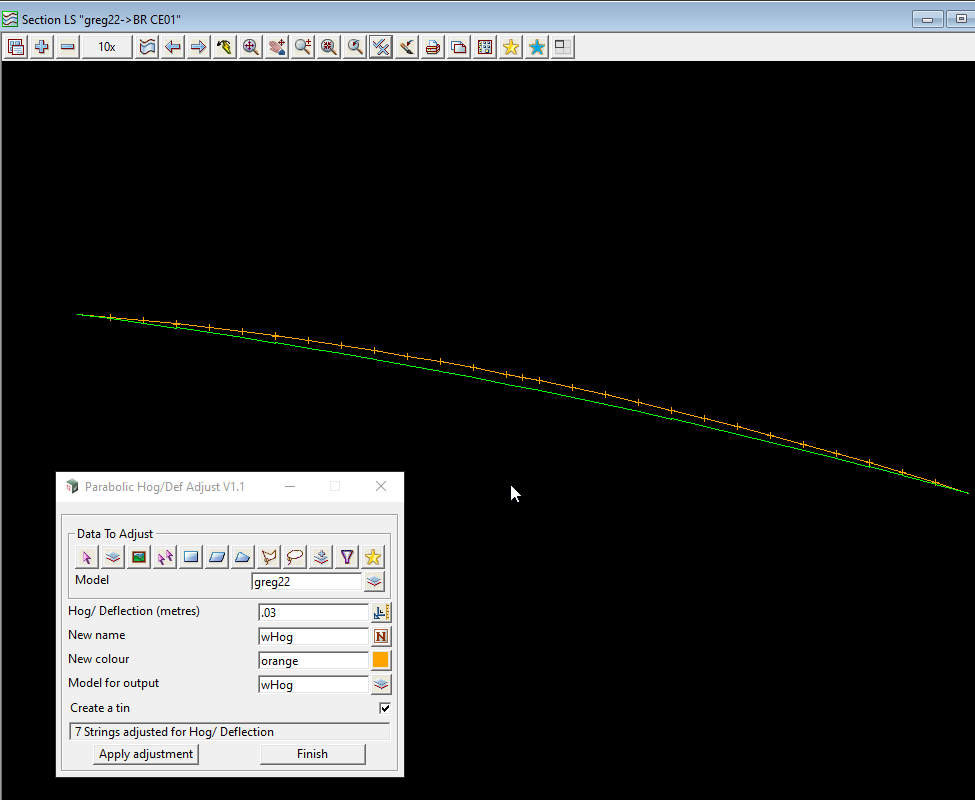Open the model picker for Model for output
Image resolution: width=975 pixels, height=800 pixels.
pos(381,685)
